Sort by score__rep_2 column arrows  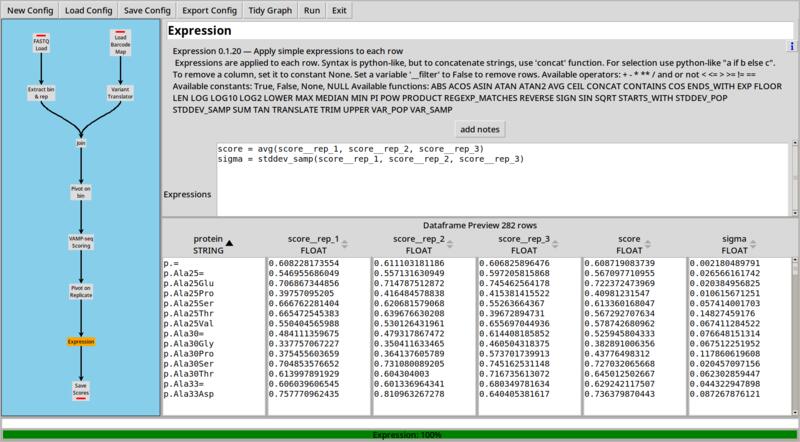[449, 244]
